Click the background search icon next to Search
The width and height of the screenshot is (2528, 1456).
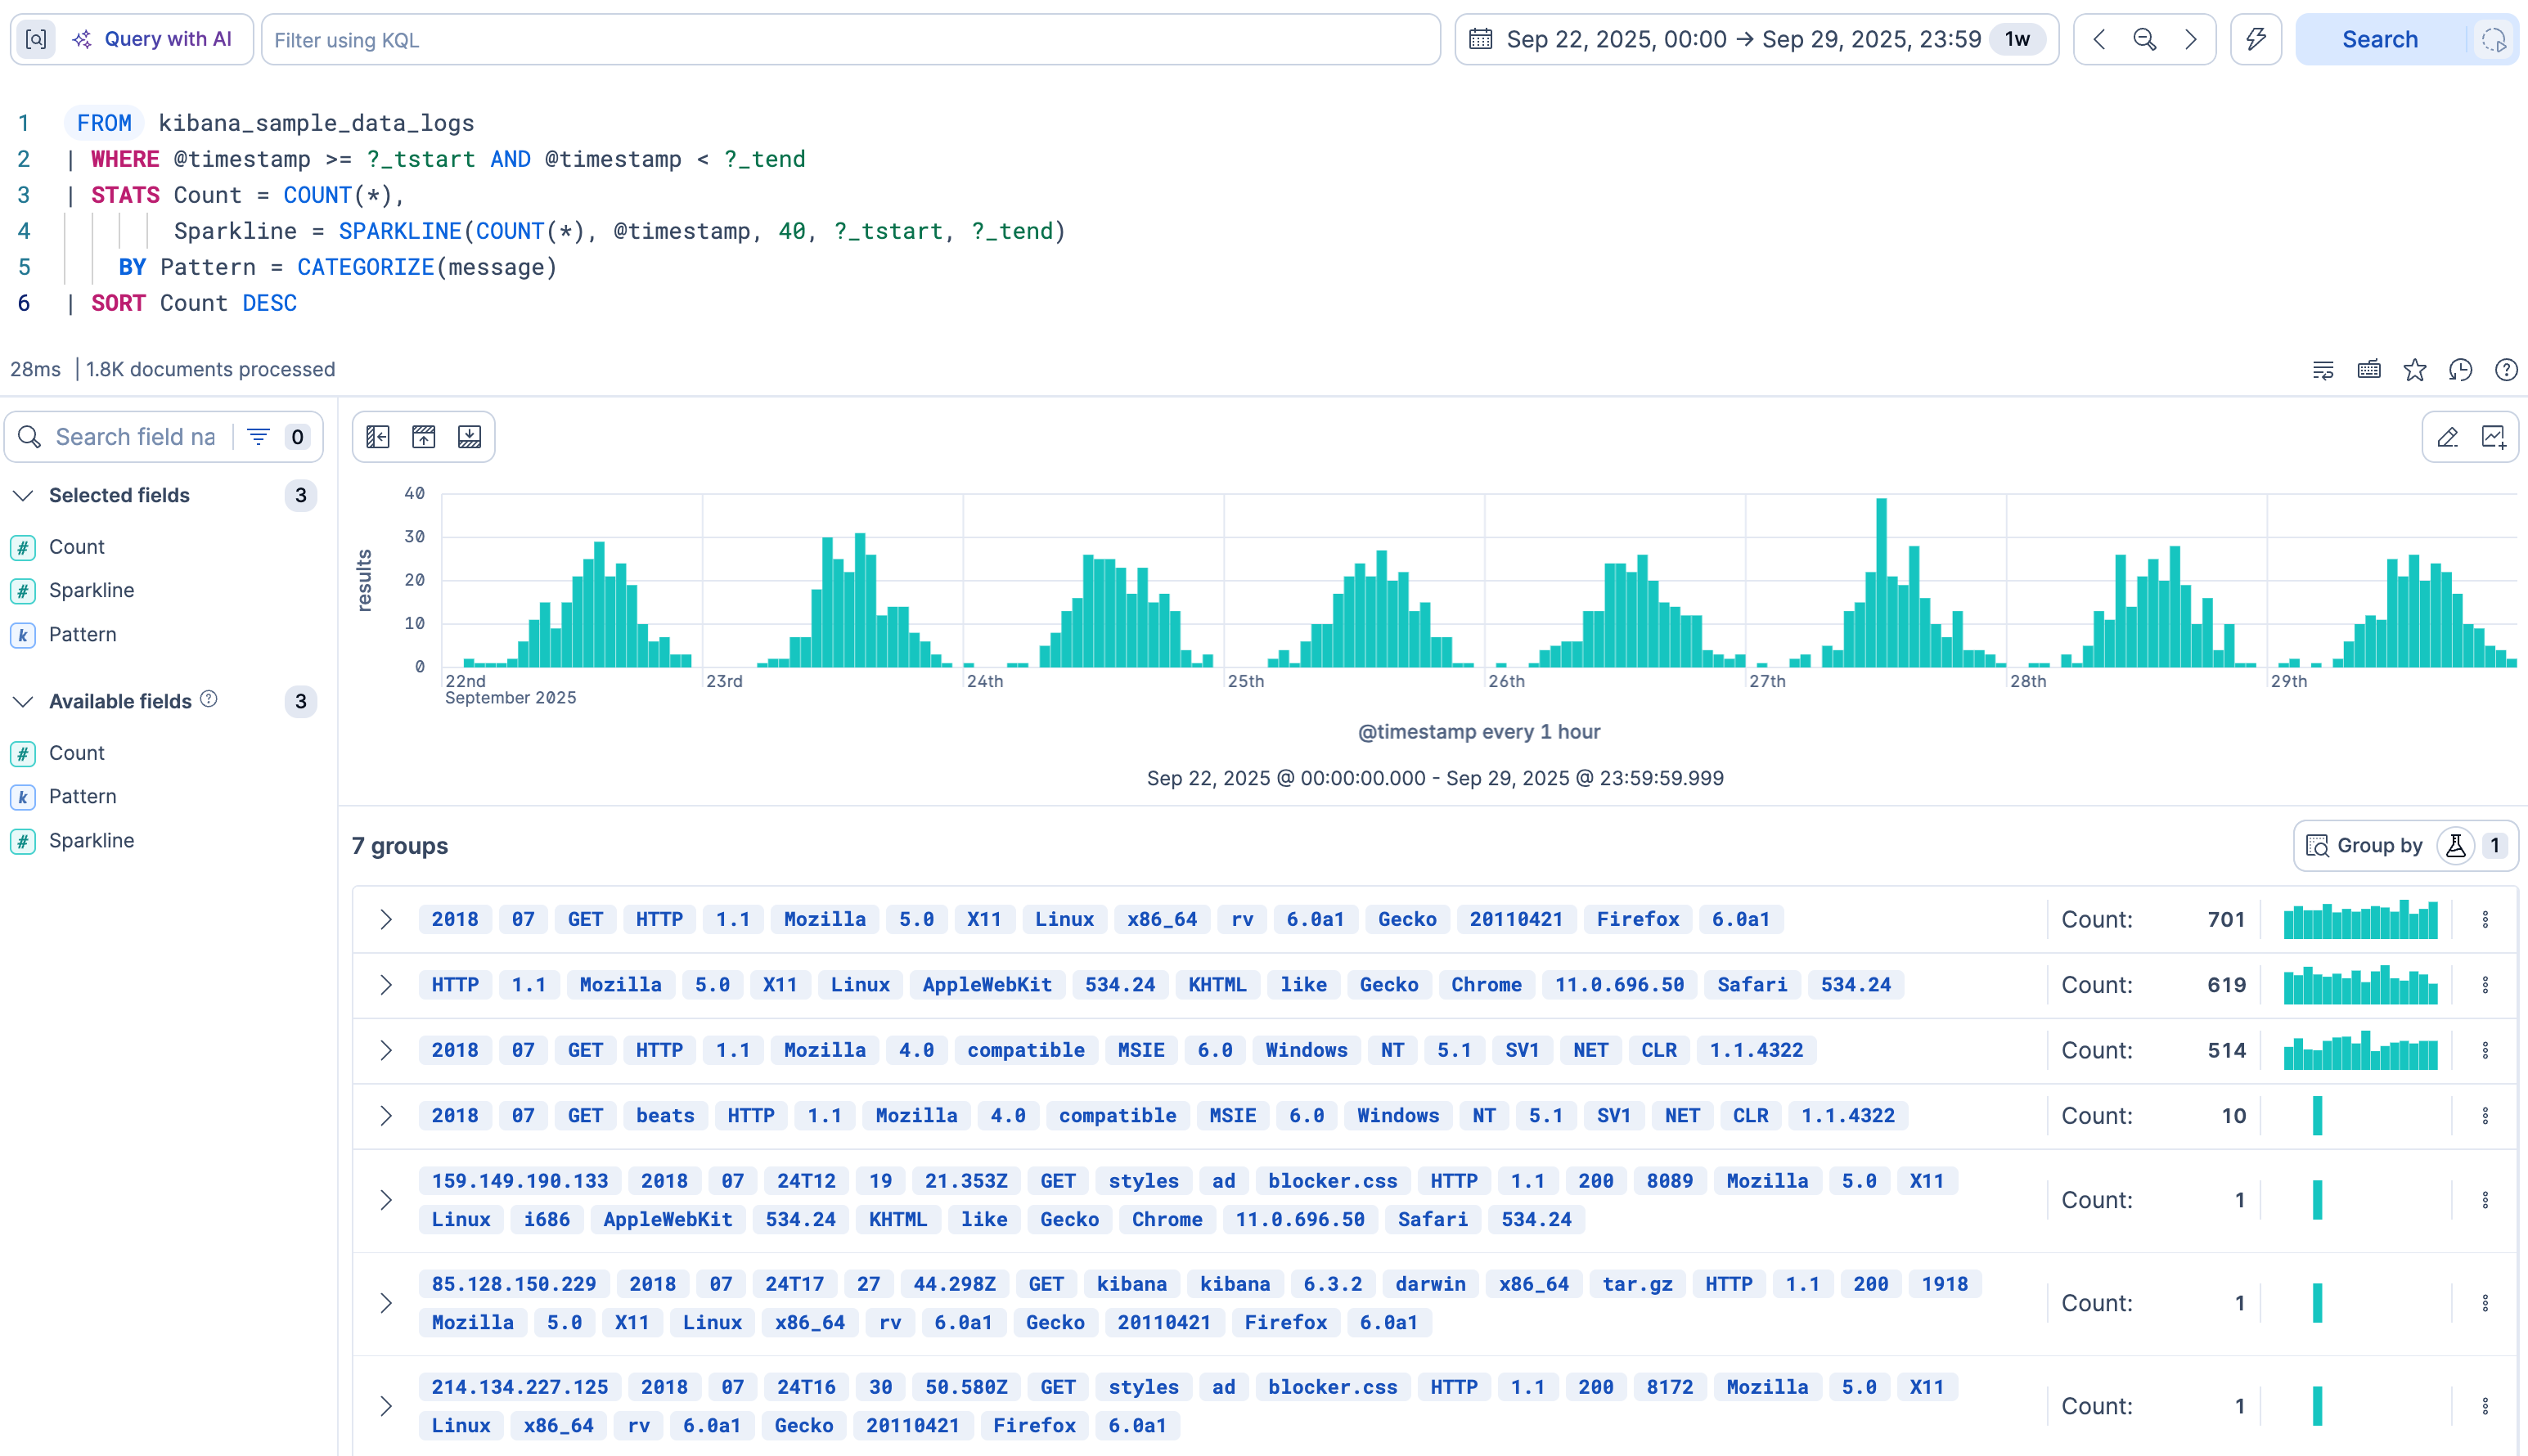point(2493,39)
